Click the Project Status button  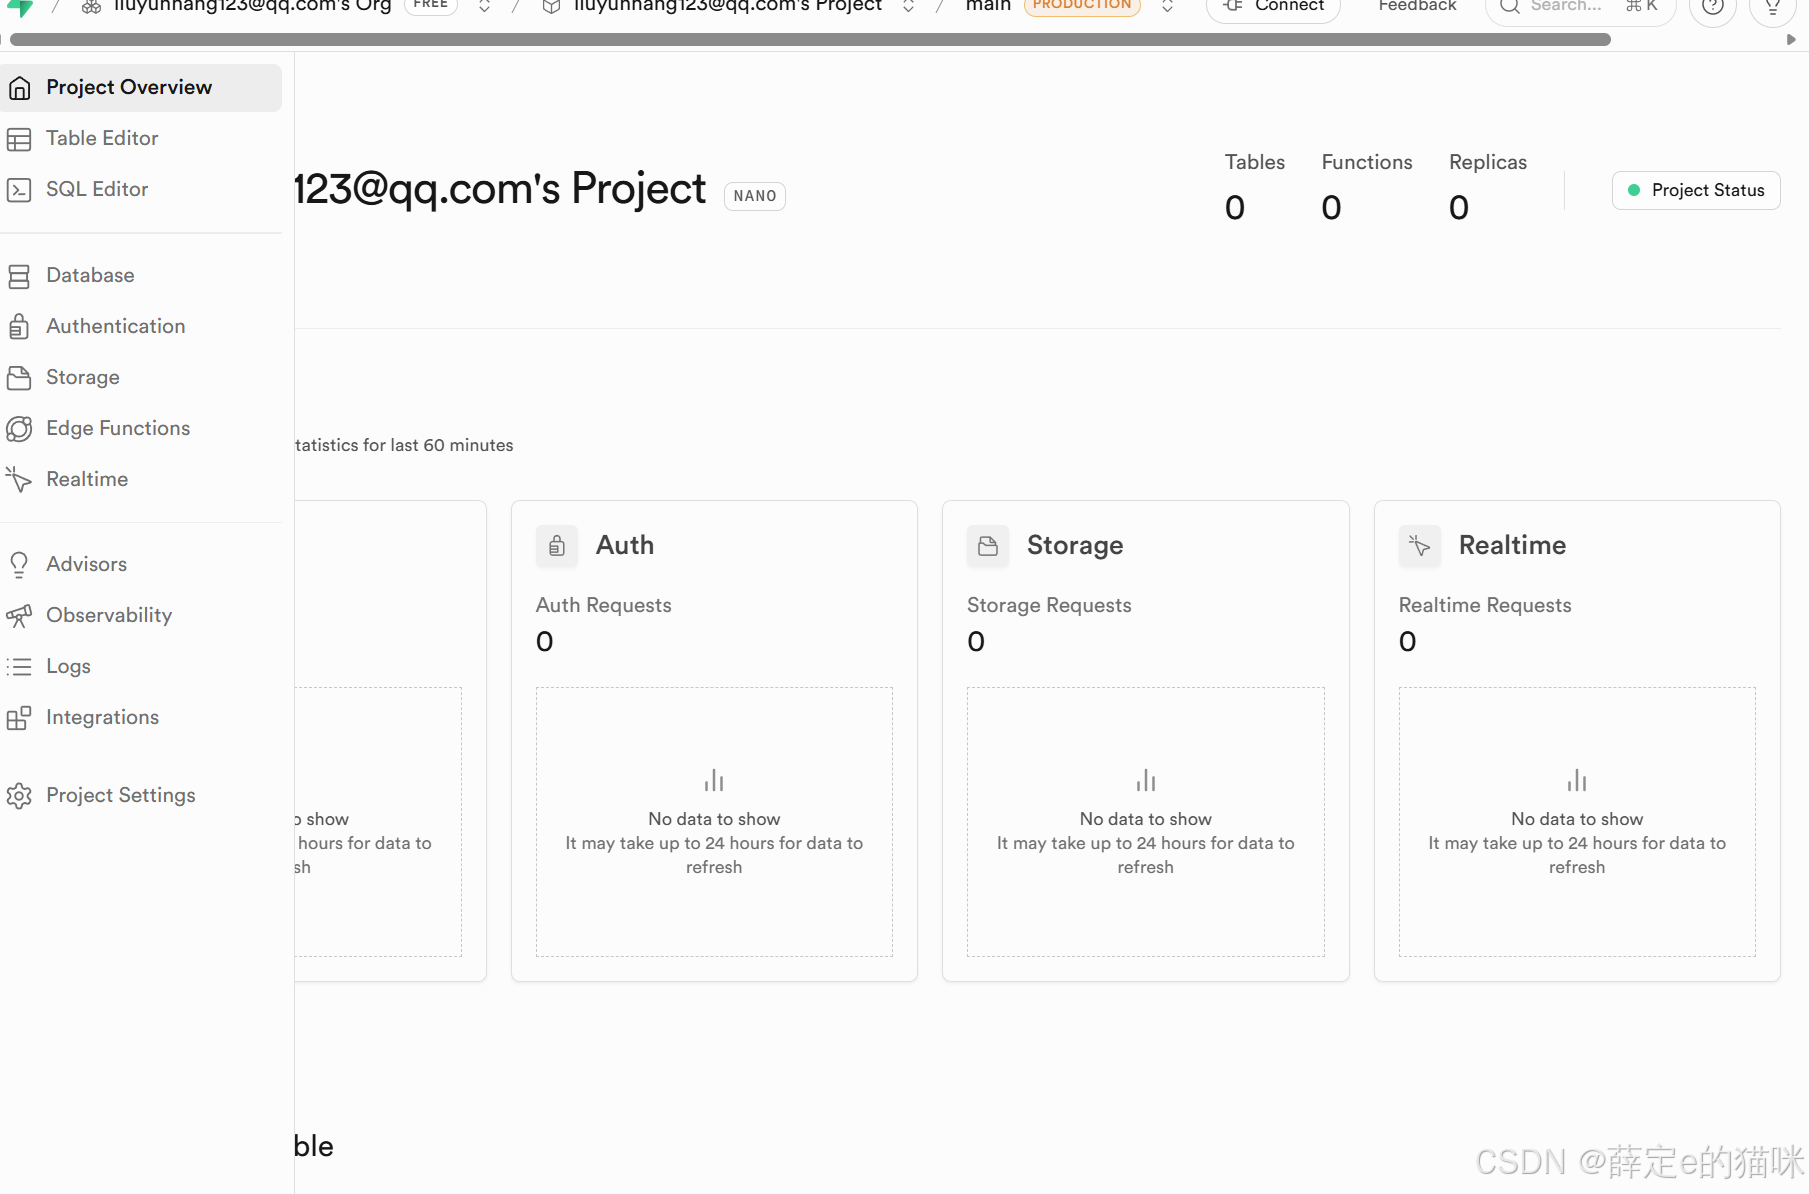[x=1696, y=191]
